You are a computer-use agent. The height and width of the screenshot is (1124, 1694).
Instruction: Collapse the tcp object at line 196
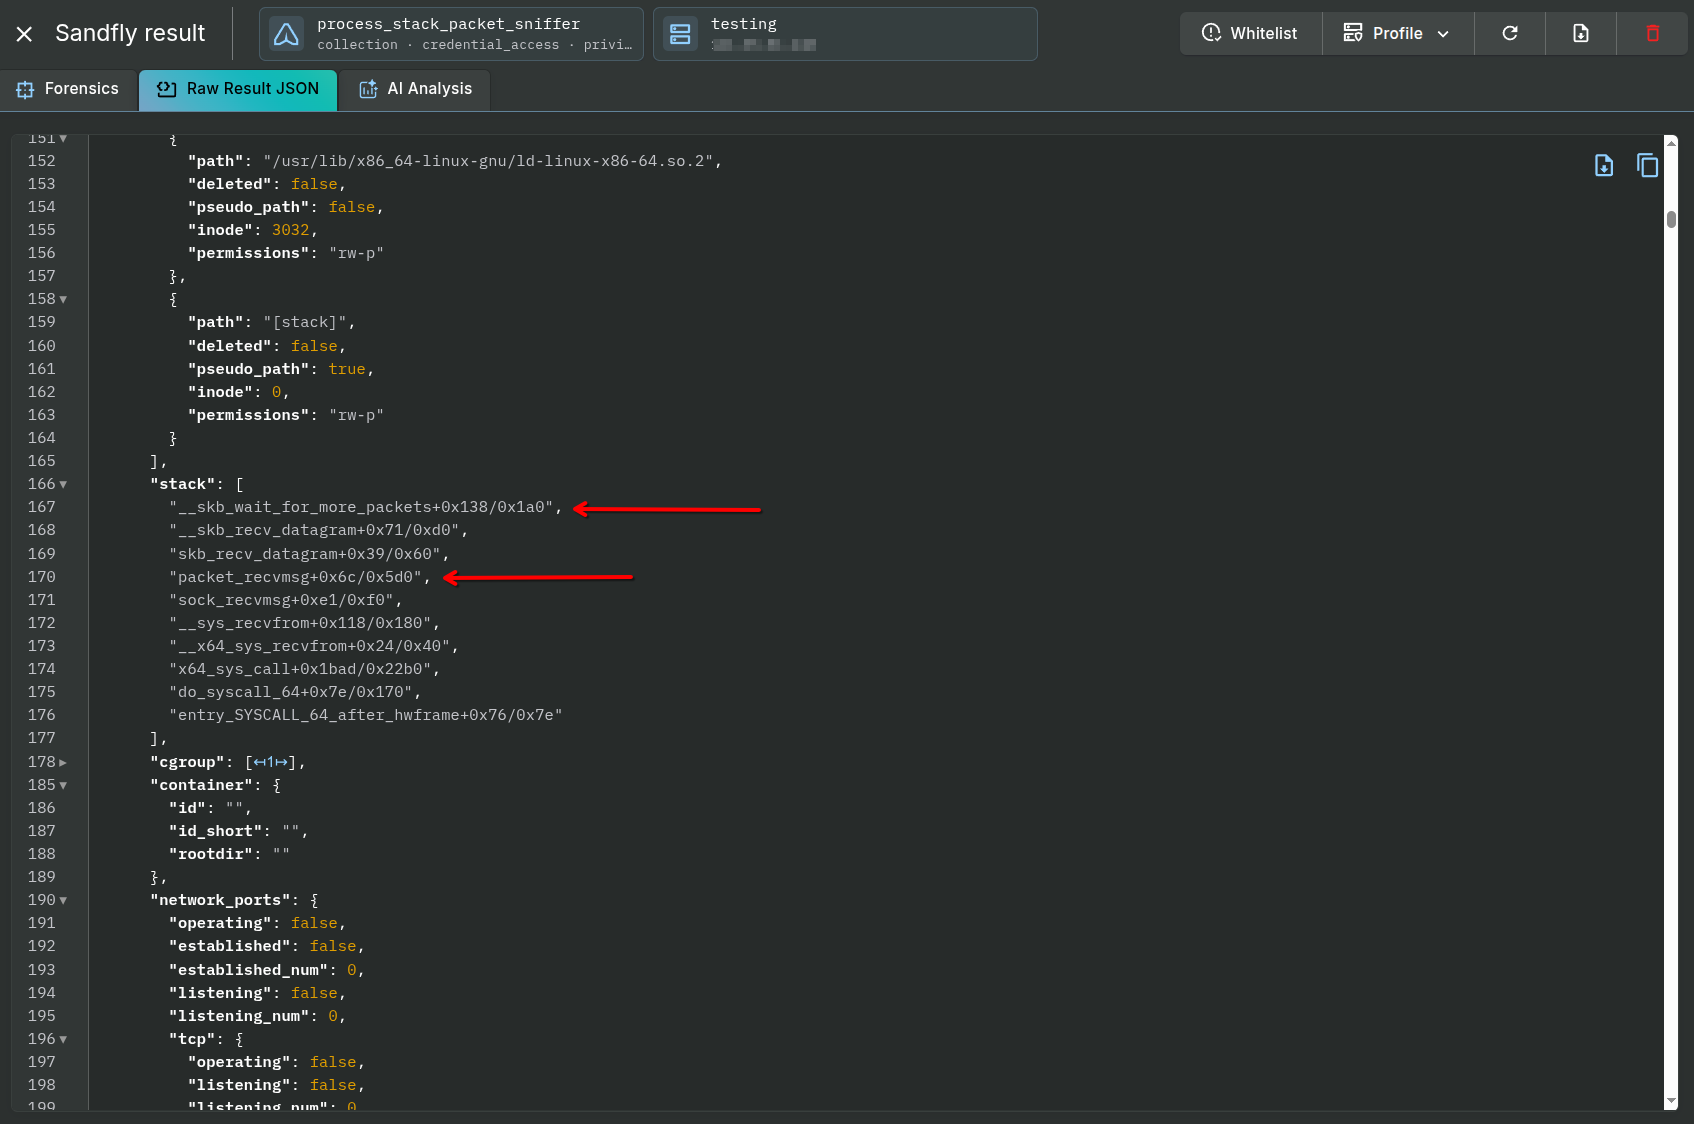(x=63, y=1039)
